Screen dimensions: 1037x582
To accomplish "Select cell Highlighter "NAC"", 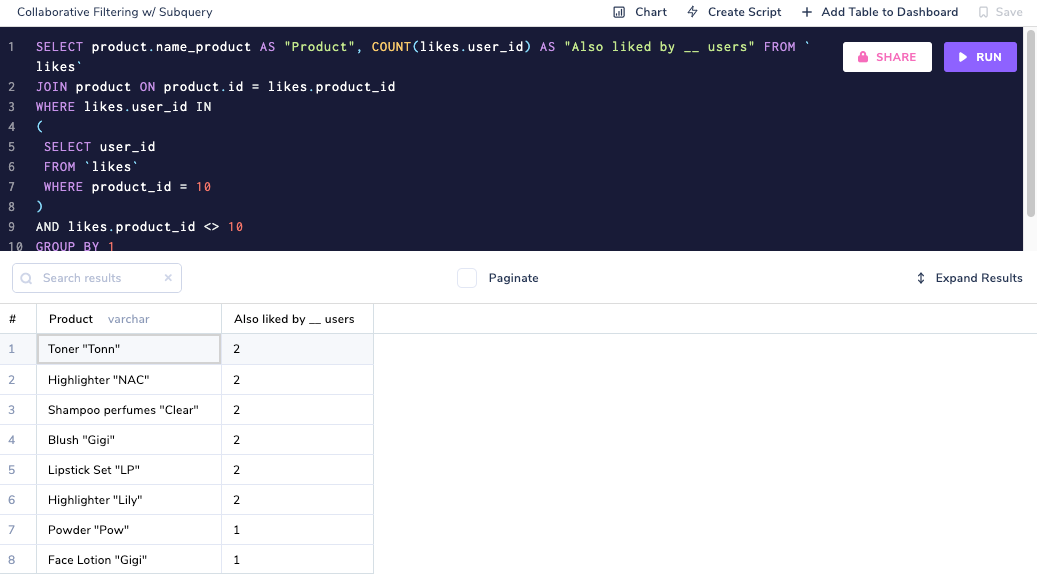I will coord(129,380).
